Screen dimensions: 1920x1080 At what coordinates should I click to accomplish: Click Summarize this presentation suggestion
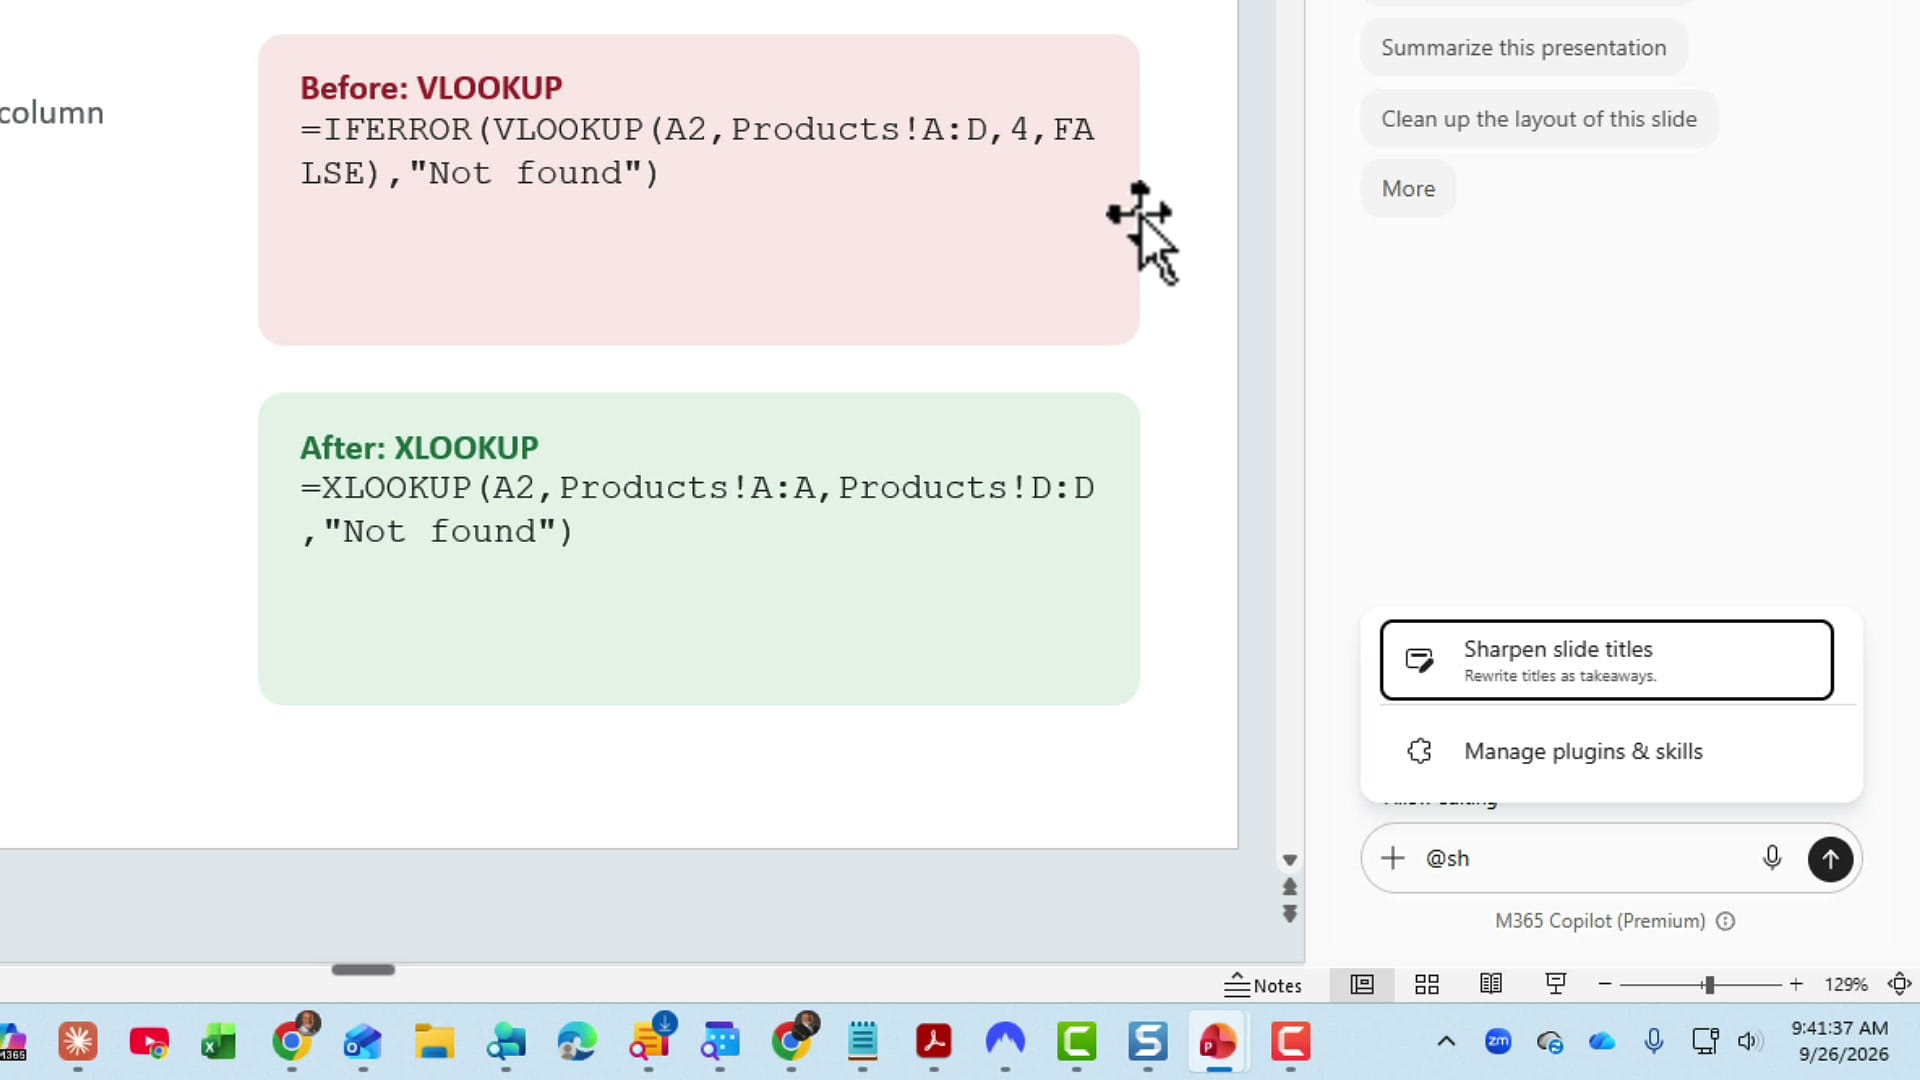coord(1523,48)
